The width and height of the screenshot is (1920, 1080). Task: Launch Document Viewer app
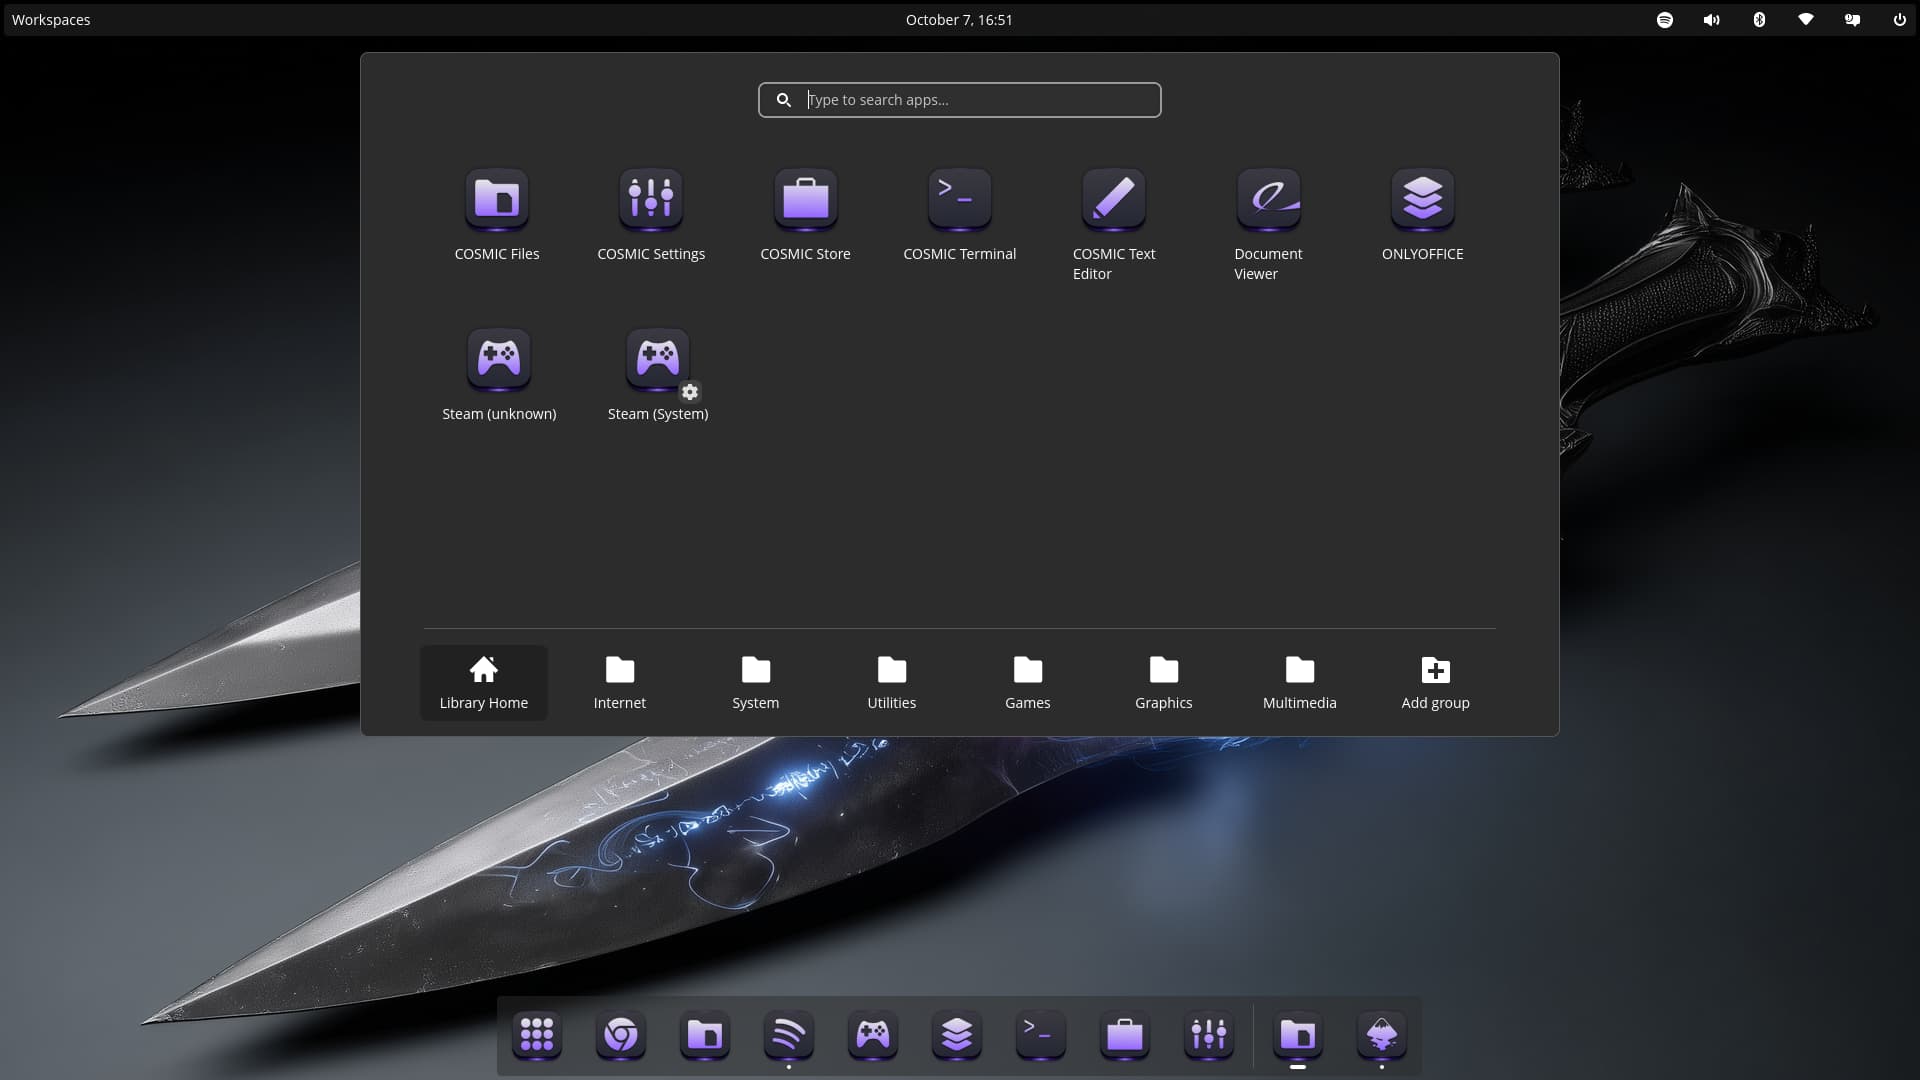click(1268, 199)
